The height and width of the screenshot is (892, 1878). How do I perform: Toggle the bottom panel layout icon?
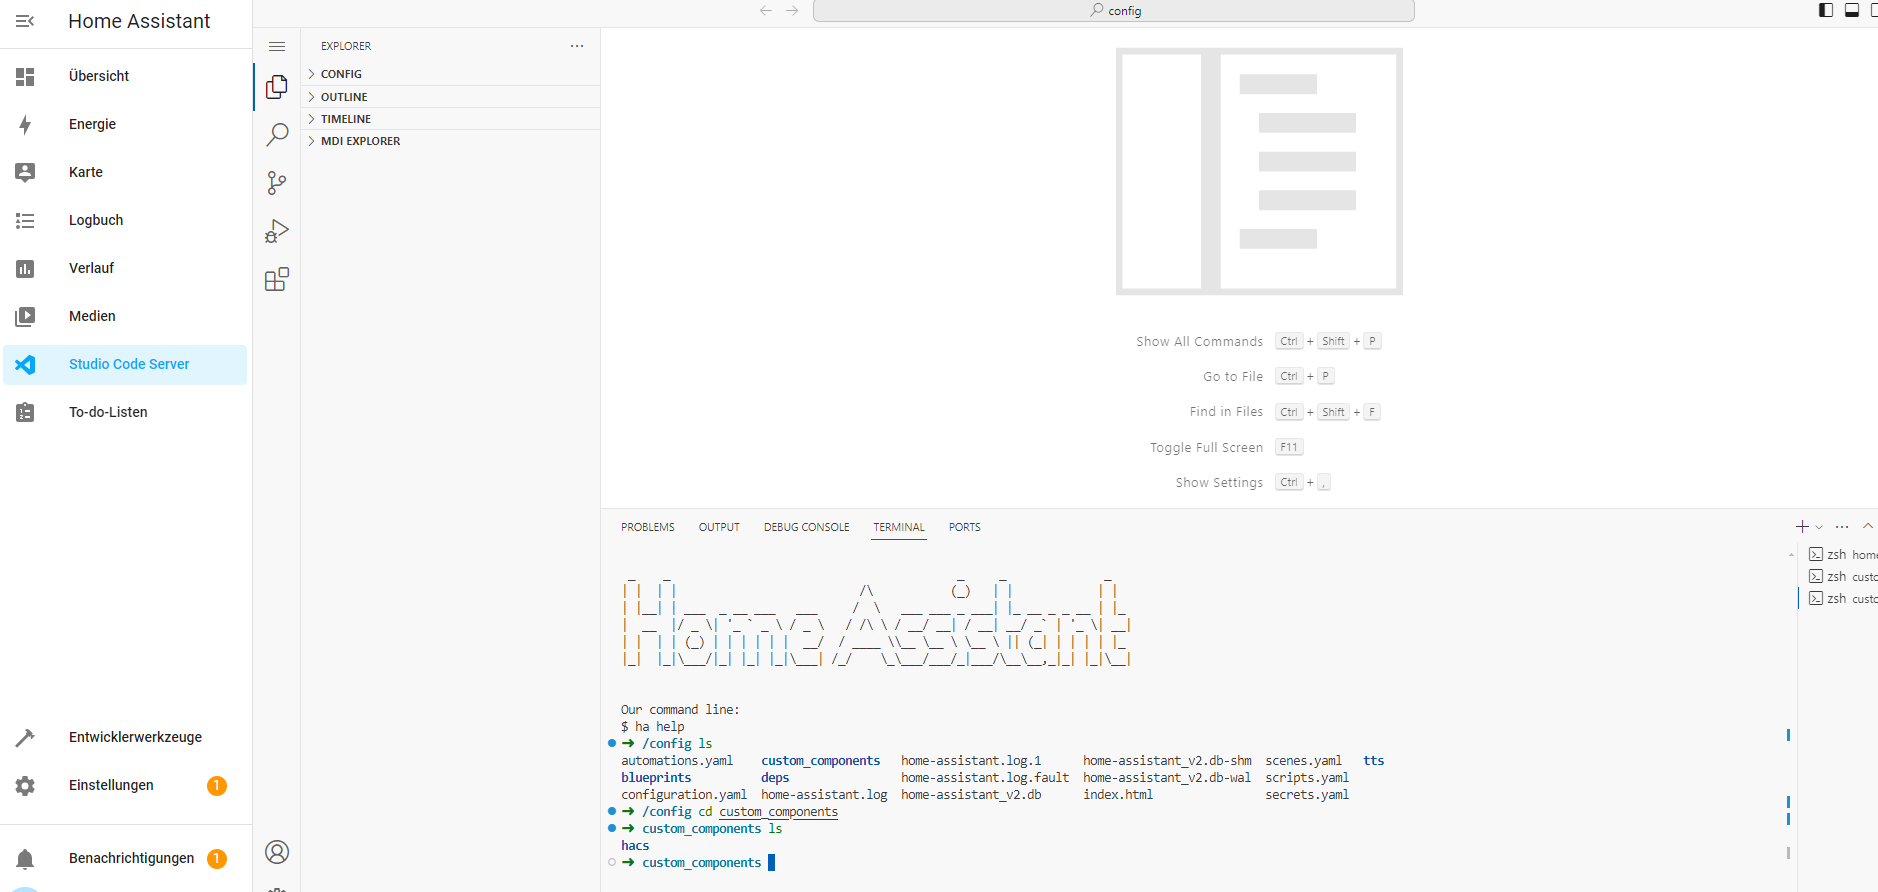(x=1852, y=10)
